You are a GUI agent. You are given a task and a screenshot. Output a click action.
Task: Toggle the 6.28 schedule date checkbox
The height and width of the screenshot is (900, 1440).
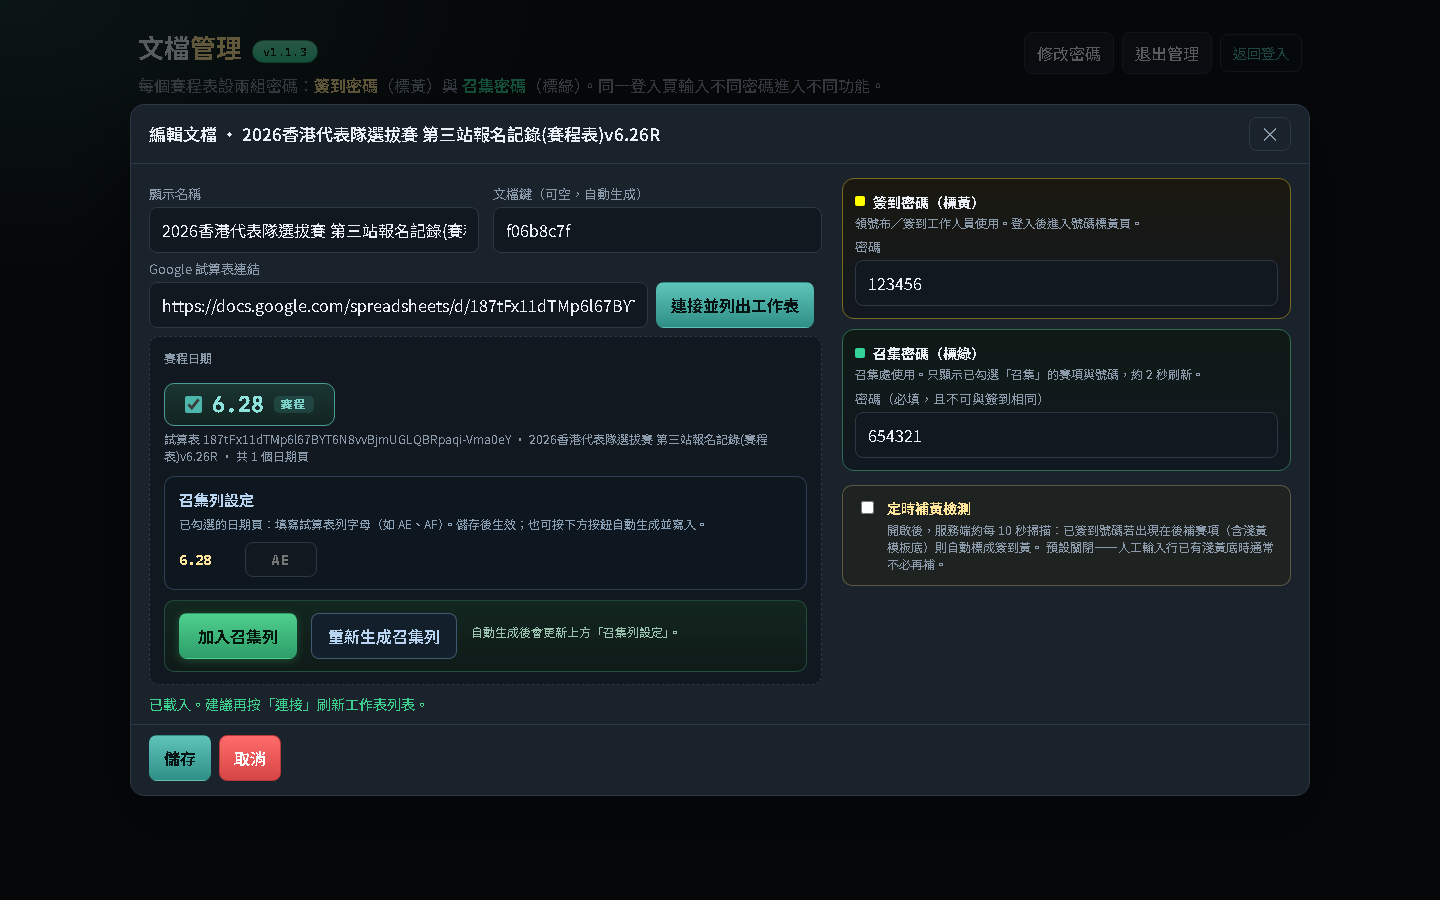point(193,404)
